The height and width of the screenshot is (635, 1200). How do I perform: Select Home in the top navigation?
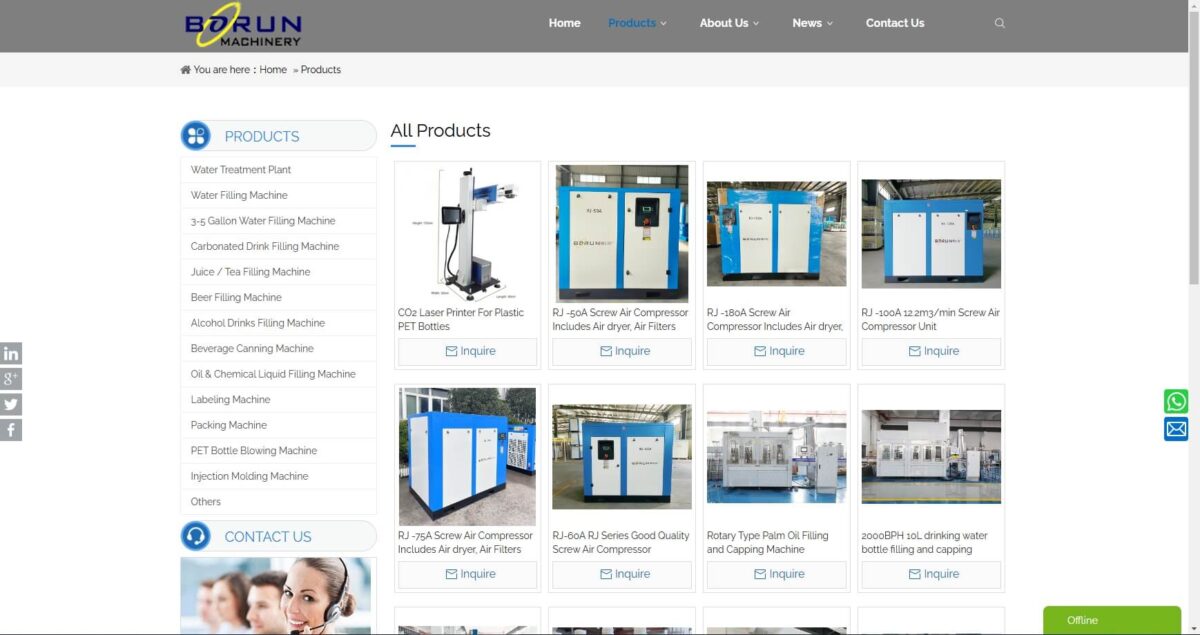point(564,22)
